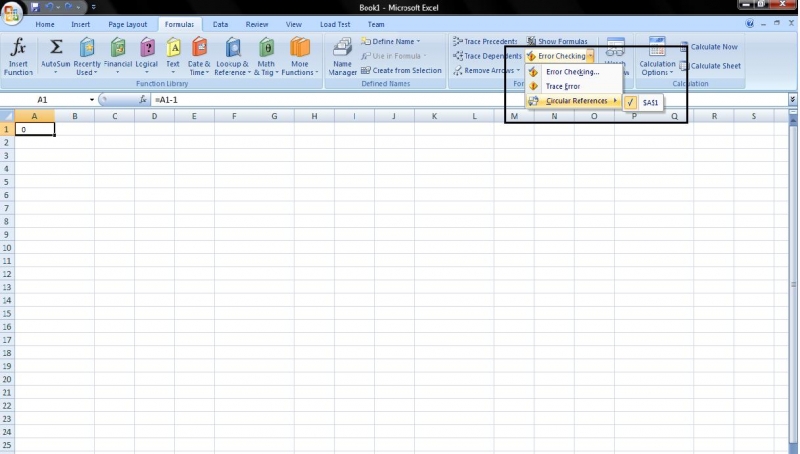
Task: Select the checked $A$1 circular reference
Action: [644, 102]
